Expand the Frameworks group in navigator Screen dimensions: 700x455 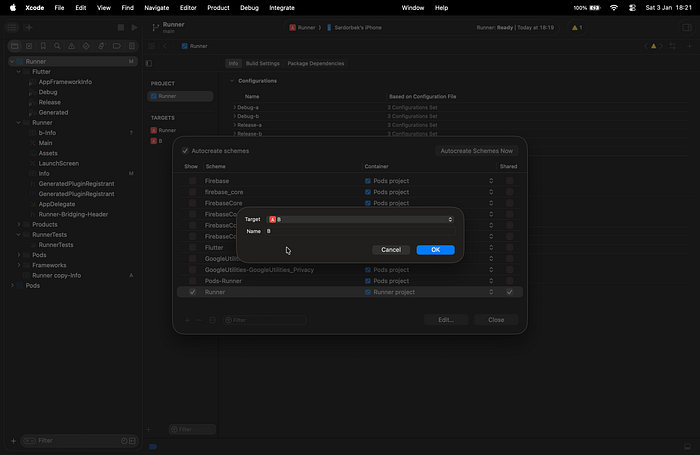[x=19, y=265]
